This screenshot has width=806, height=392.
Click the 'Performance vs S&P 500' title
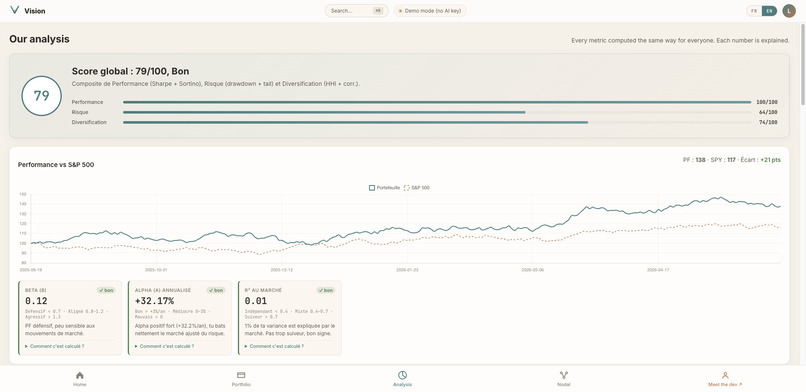[x=56, y=165]
